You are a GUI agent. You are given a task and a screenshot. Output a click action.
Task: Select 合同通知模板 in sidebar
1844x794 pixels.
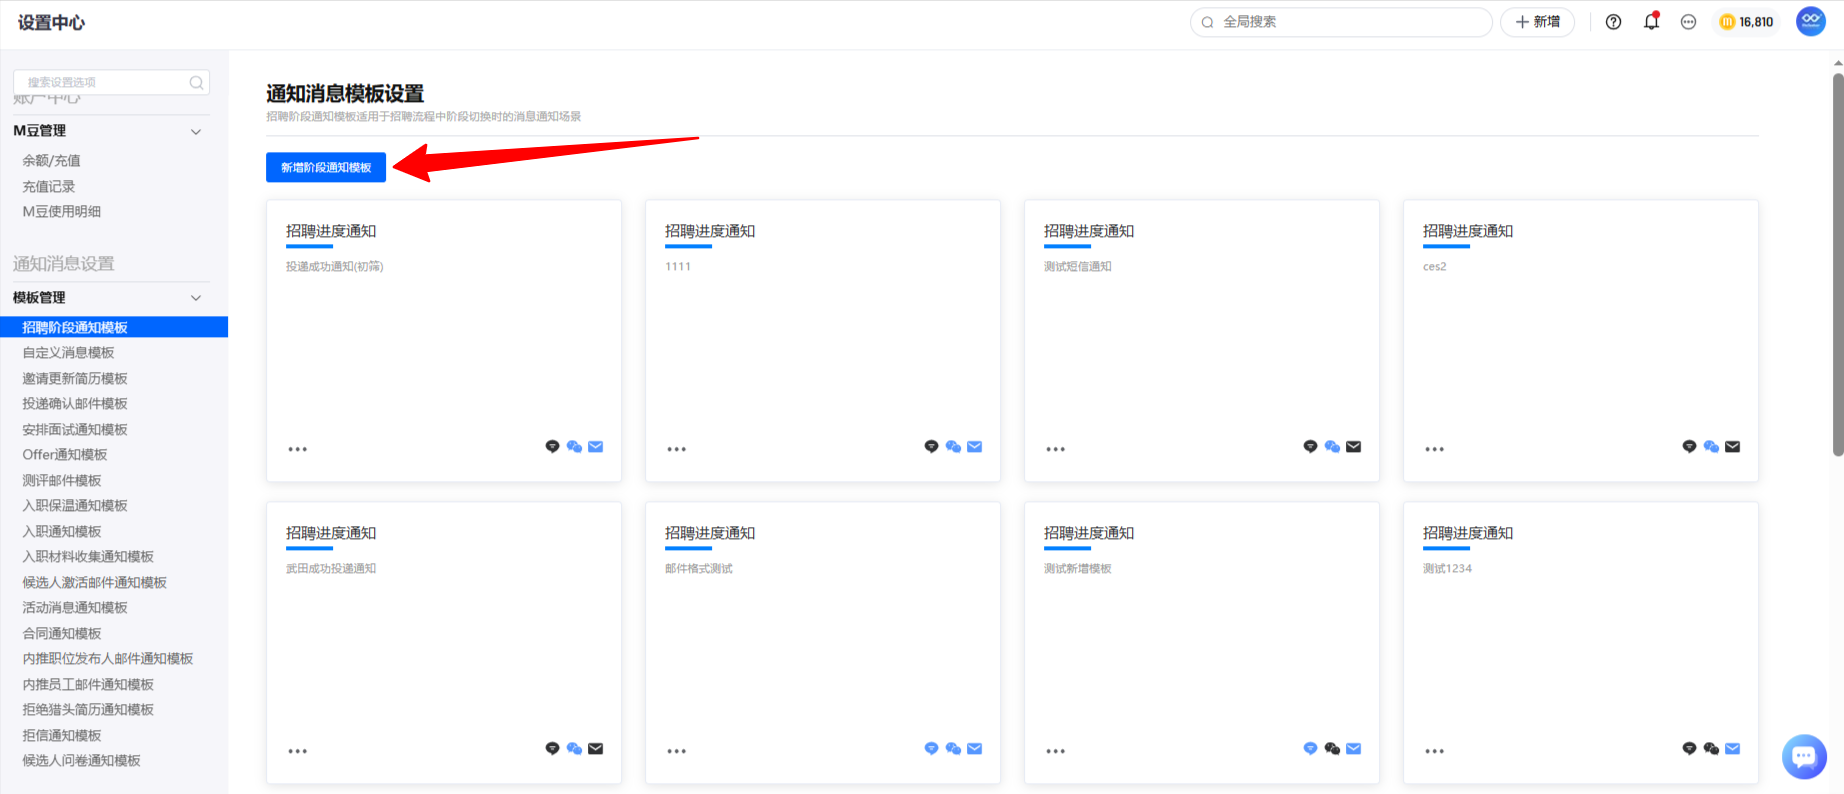click(x=62, y=634)
